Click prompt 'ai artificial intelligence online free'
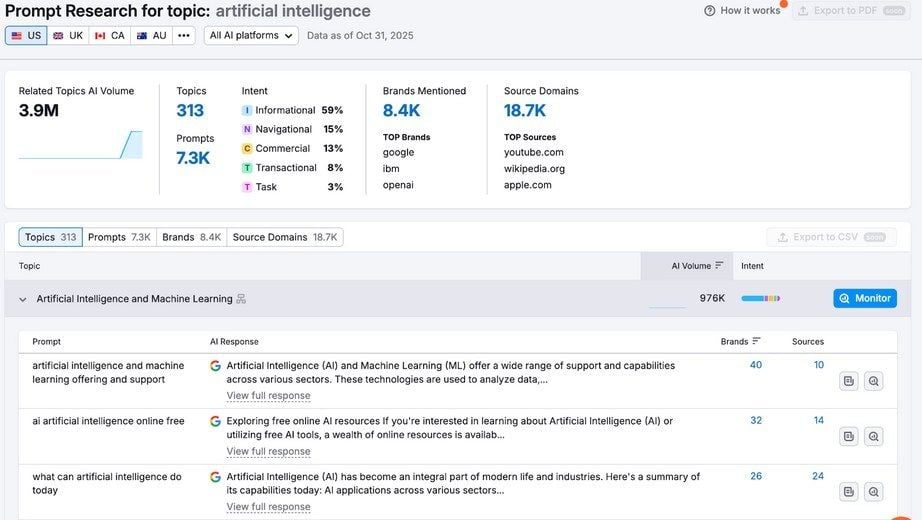Viewport: 922px width, 520px height. pos(108,421)
